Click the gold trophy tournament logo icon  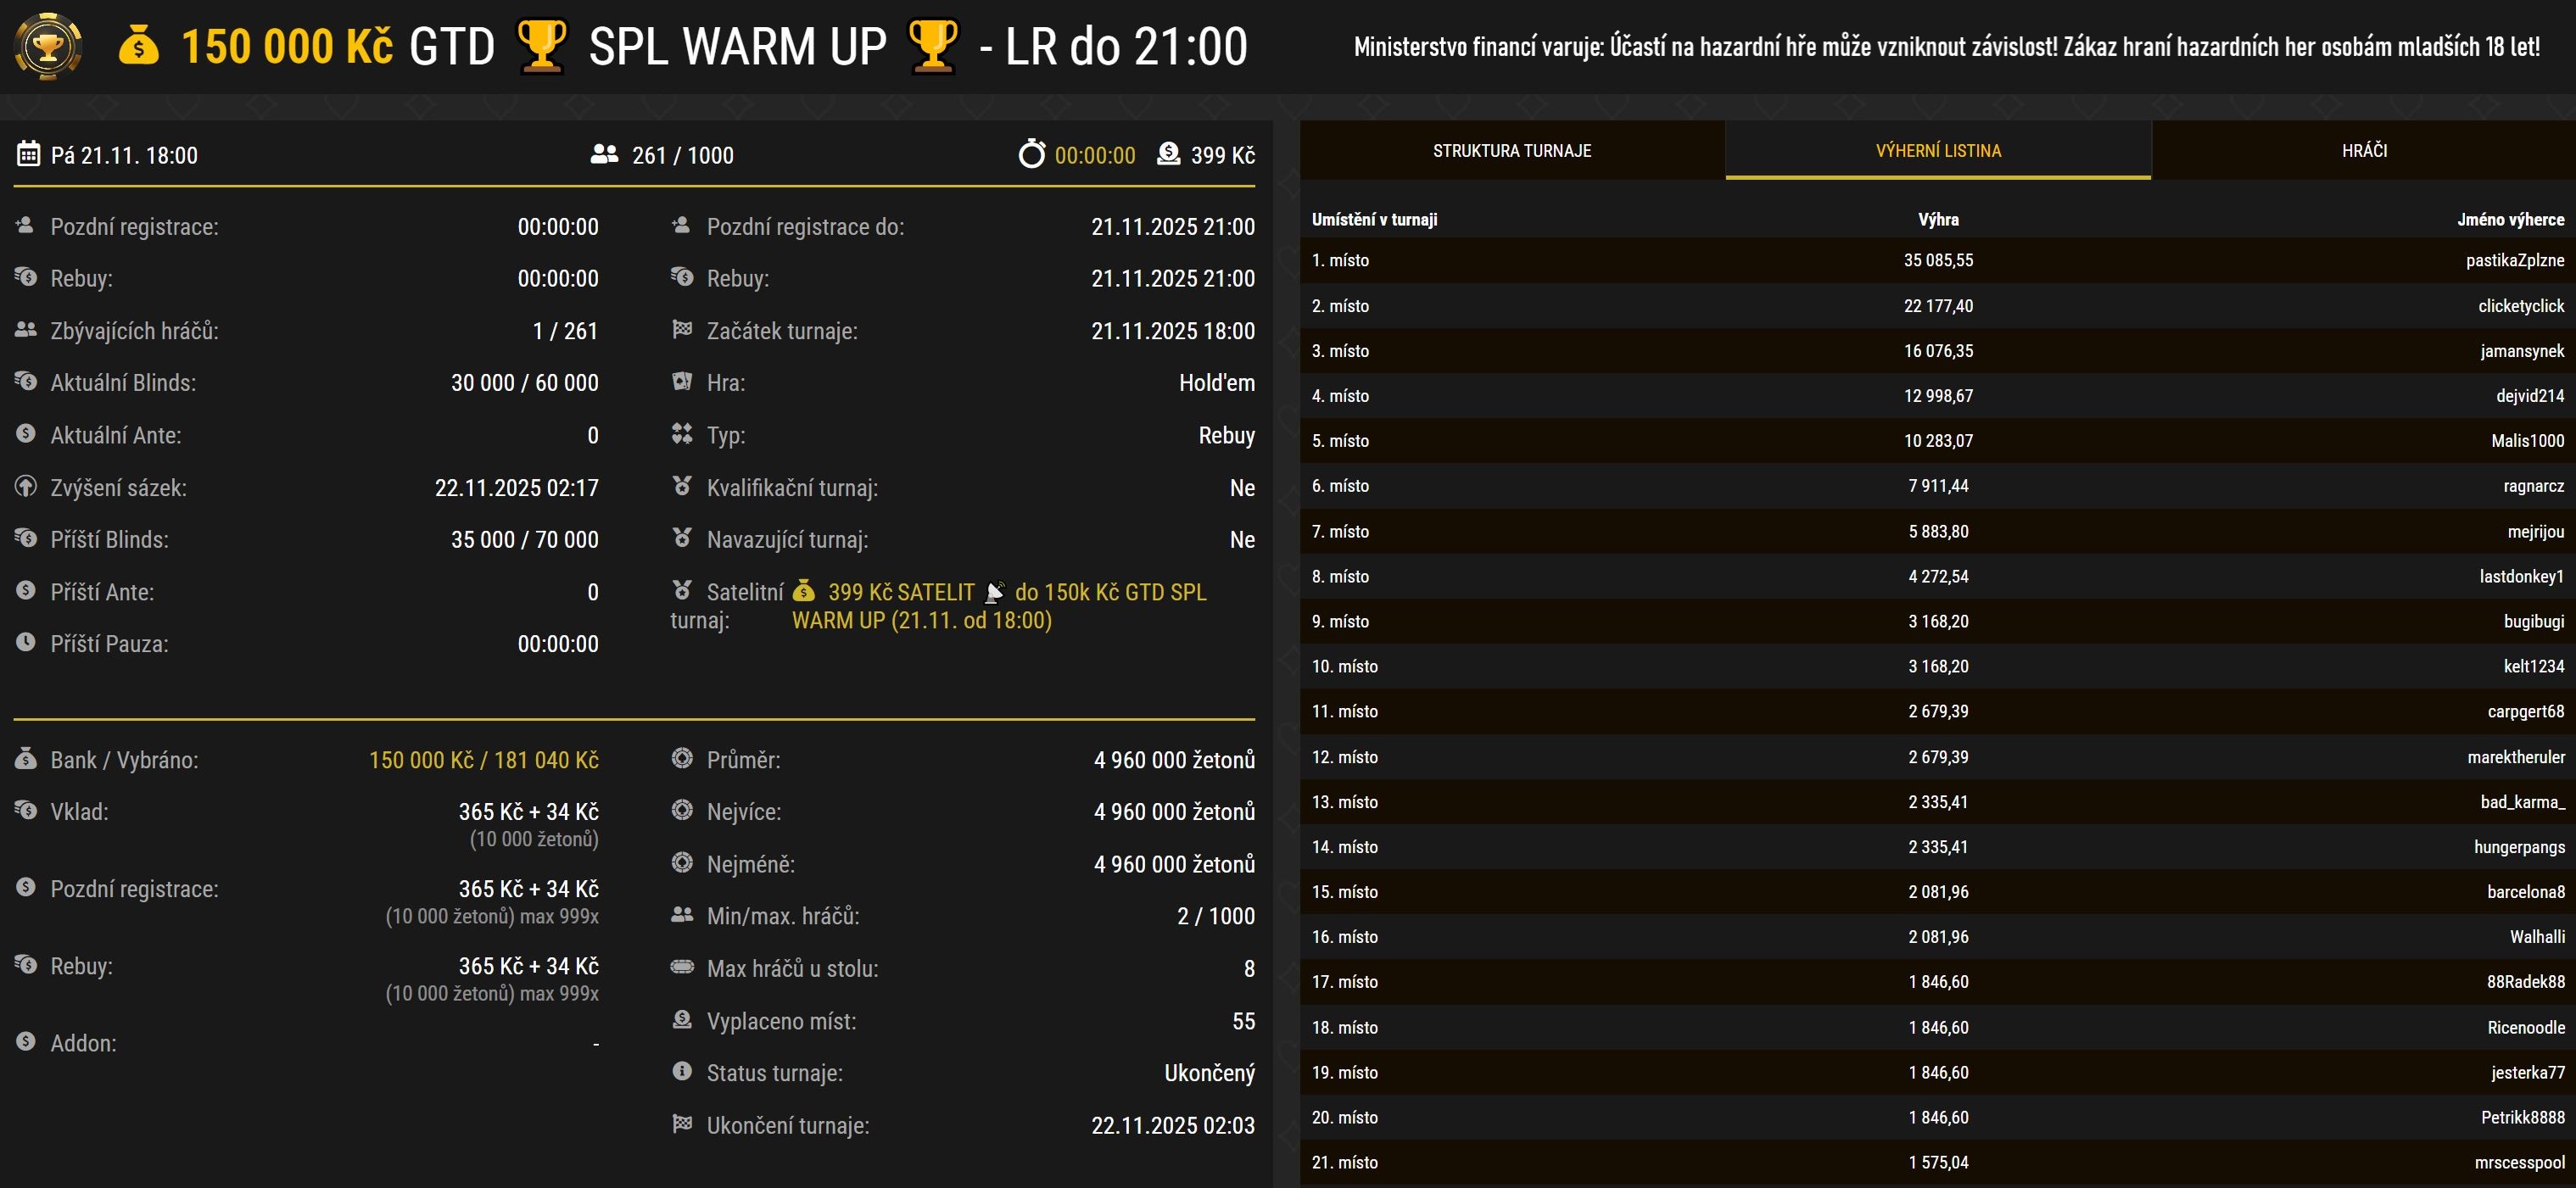point(47,46)
